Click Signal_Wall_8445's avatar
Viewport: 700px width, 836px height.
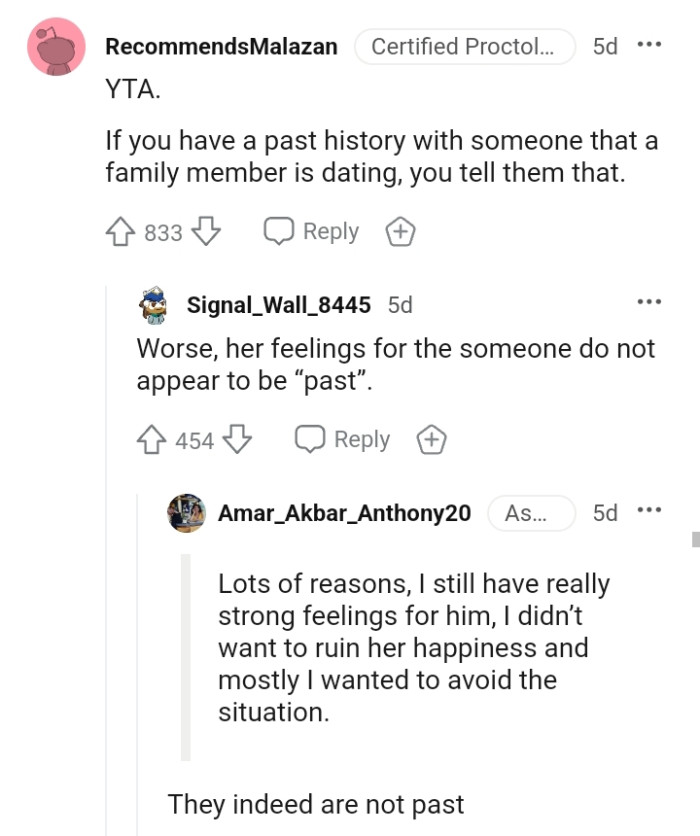[x=154, y=305]
